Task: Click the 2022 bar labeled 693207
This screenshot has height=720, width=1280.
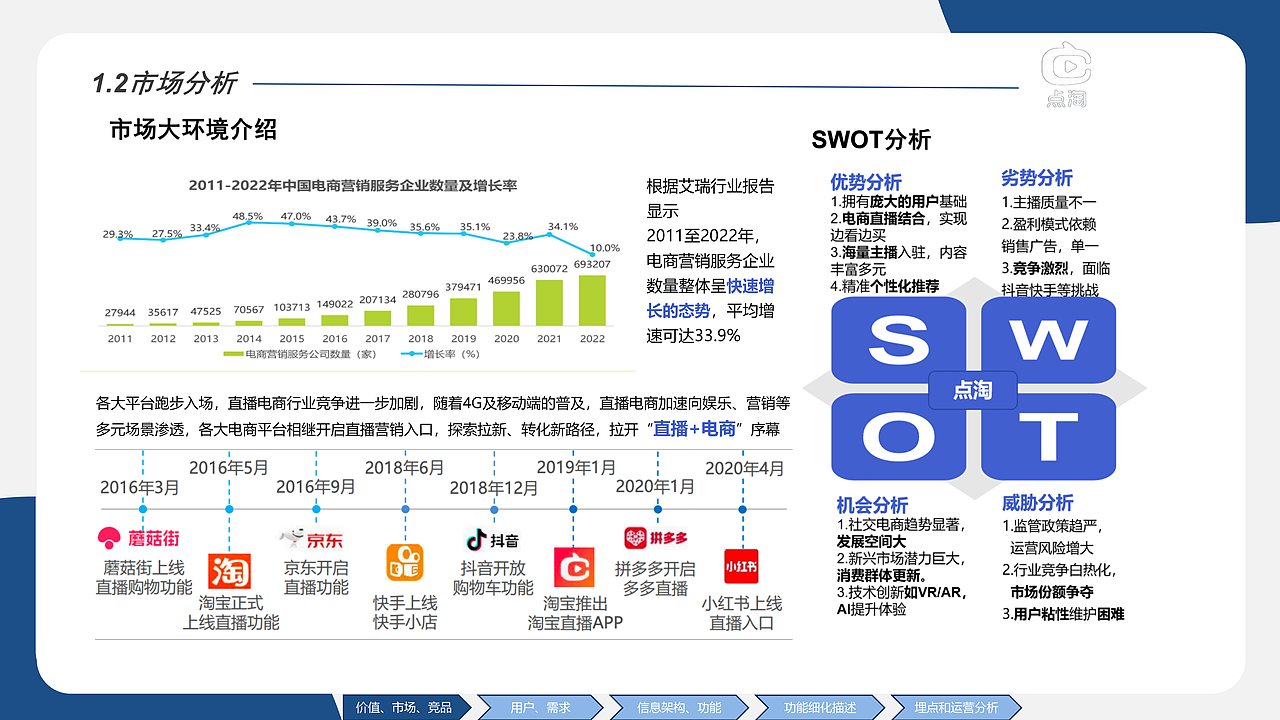Action: pyautogui.click(x=592, y=300)
